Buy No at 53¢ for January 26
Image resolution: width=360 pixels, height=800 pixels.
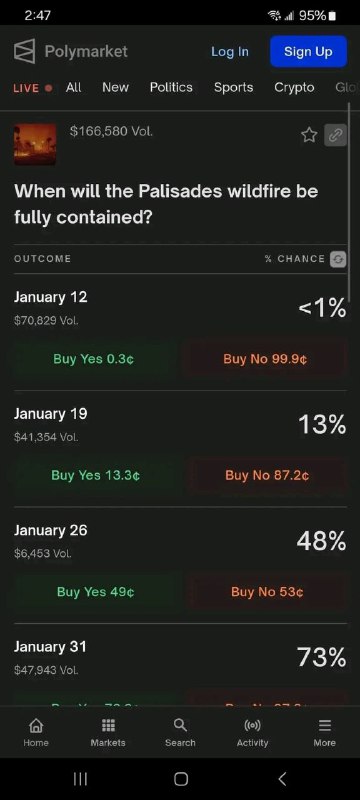[267, 592]
